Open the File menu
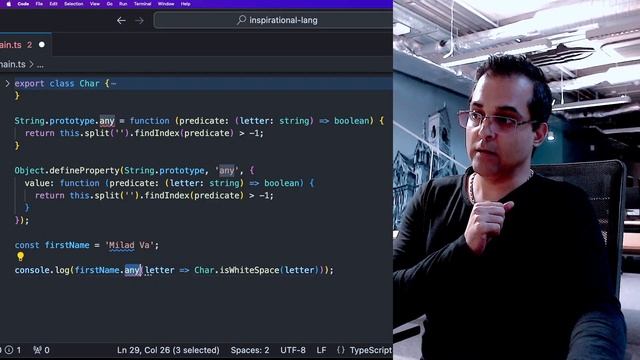 point(39,4)
